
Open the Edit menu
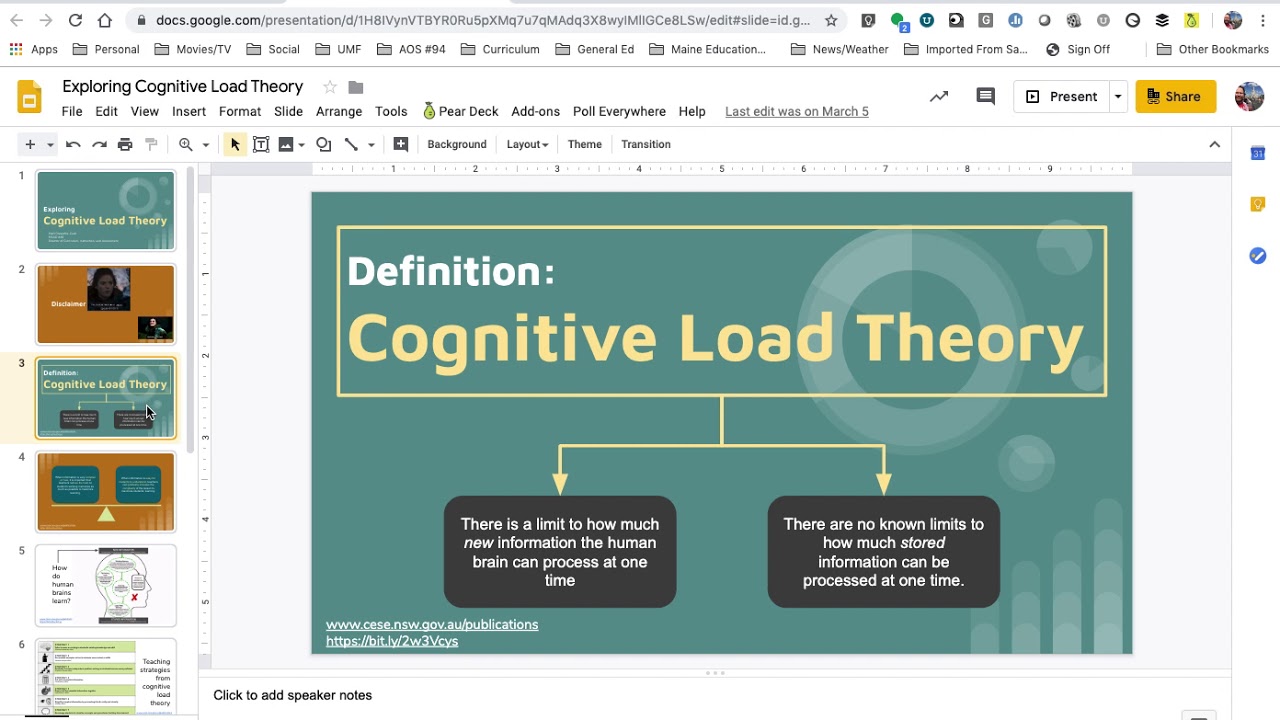[106, 111]
